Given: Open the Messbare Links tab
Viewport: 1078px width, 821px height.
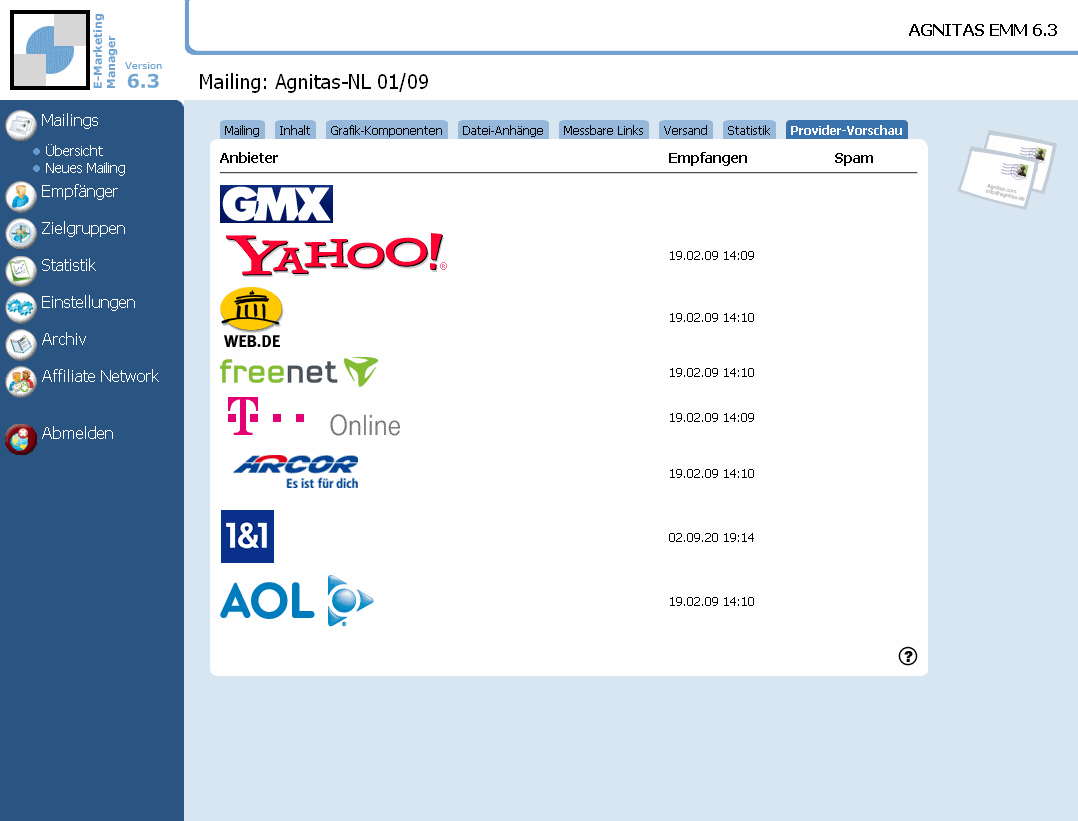Looking at the screenshot, I should tap(604, 130).
